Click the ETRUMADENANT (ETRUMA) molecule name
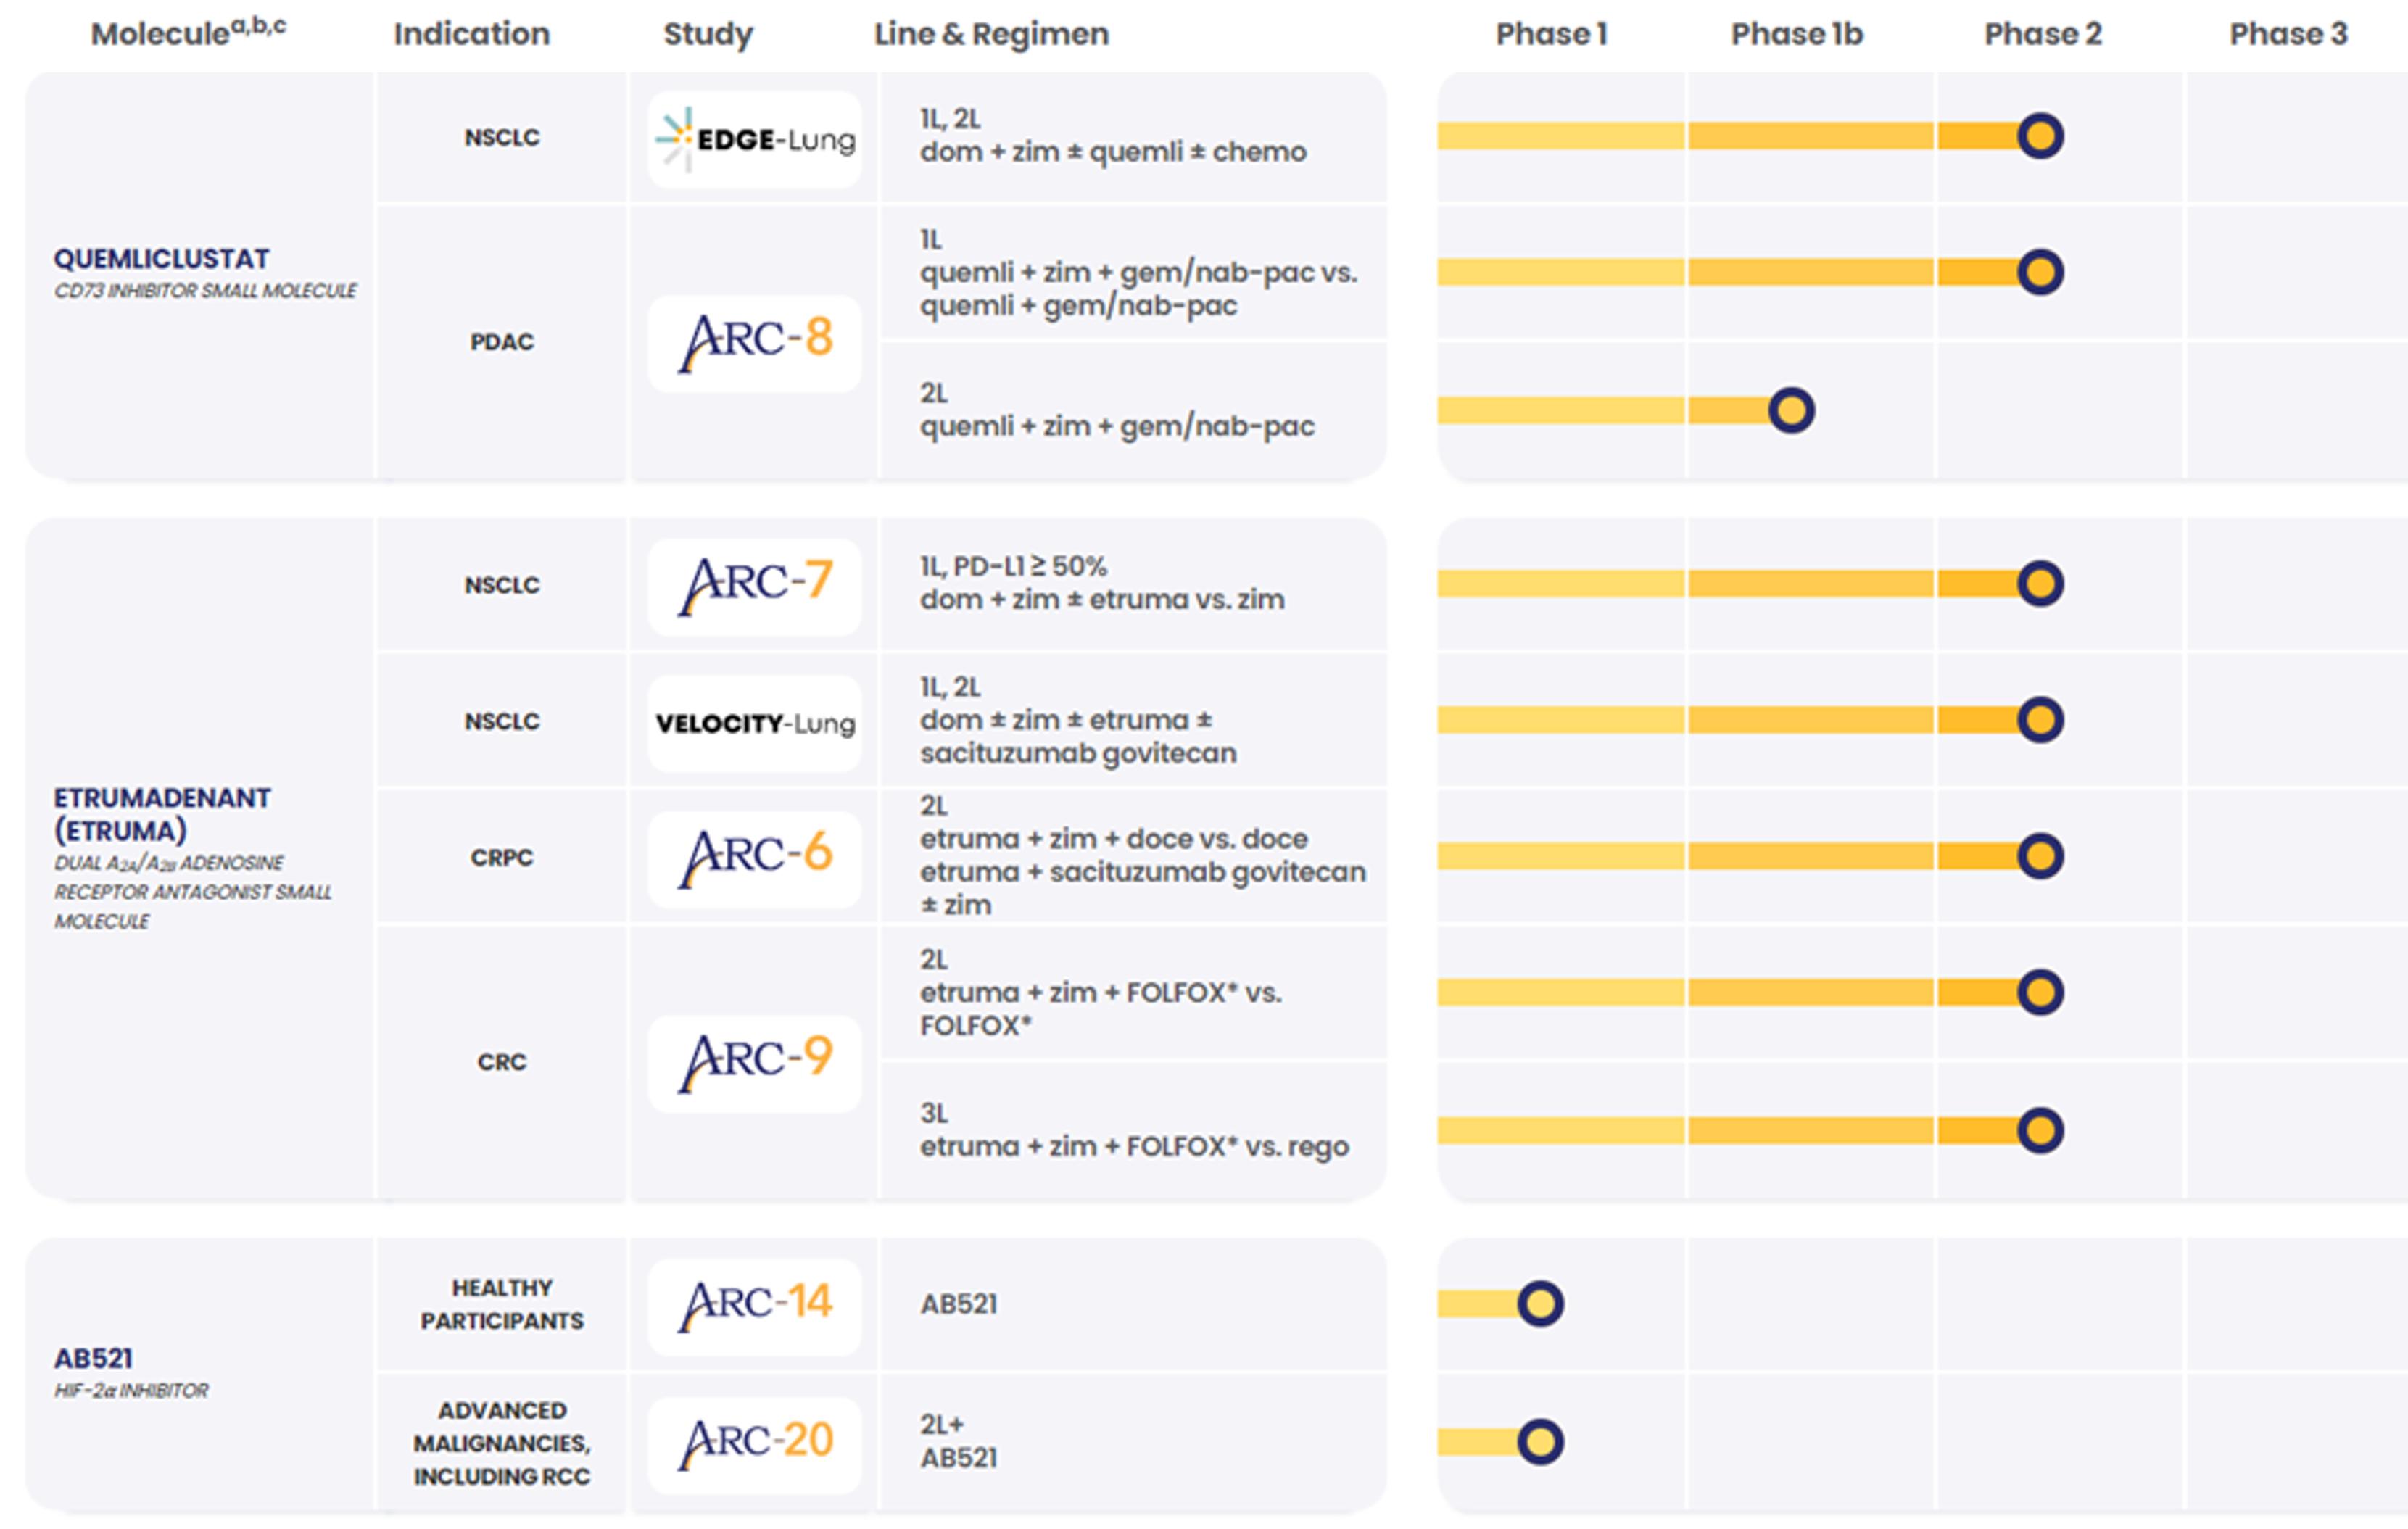2408x1529 pixels. pos(162,814)
